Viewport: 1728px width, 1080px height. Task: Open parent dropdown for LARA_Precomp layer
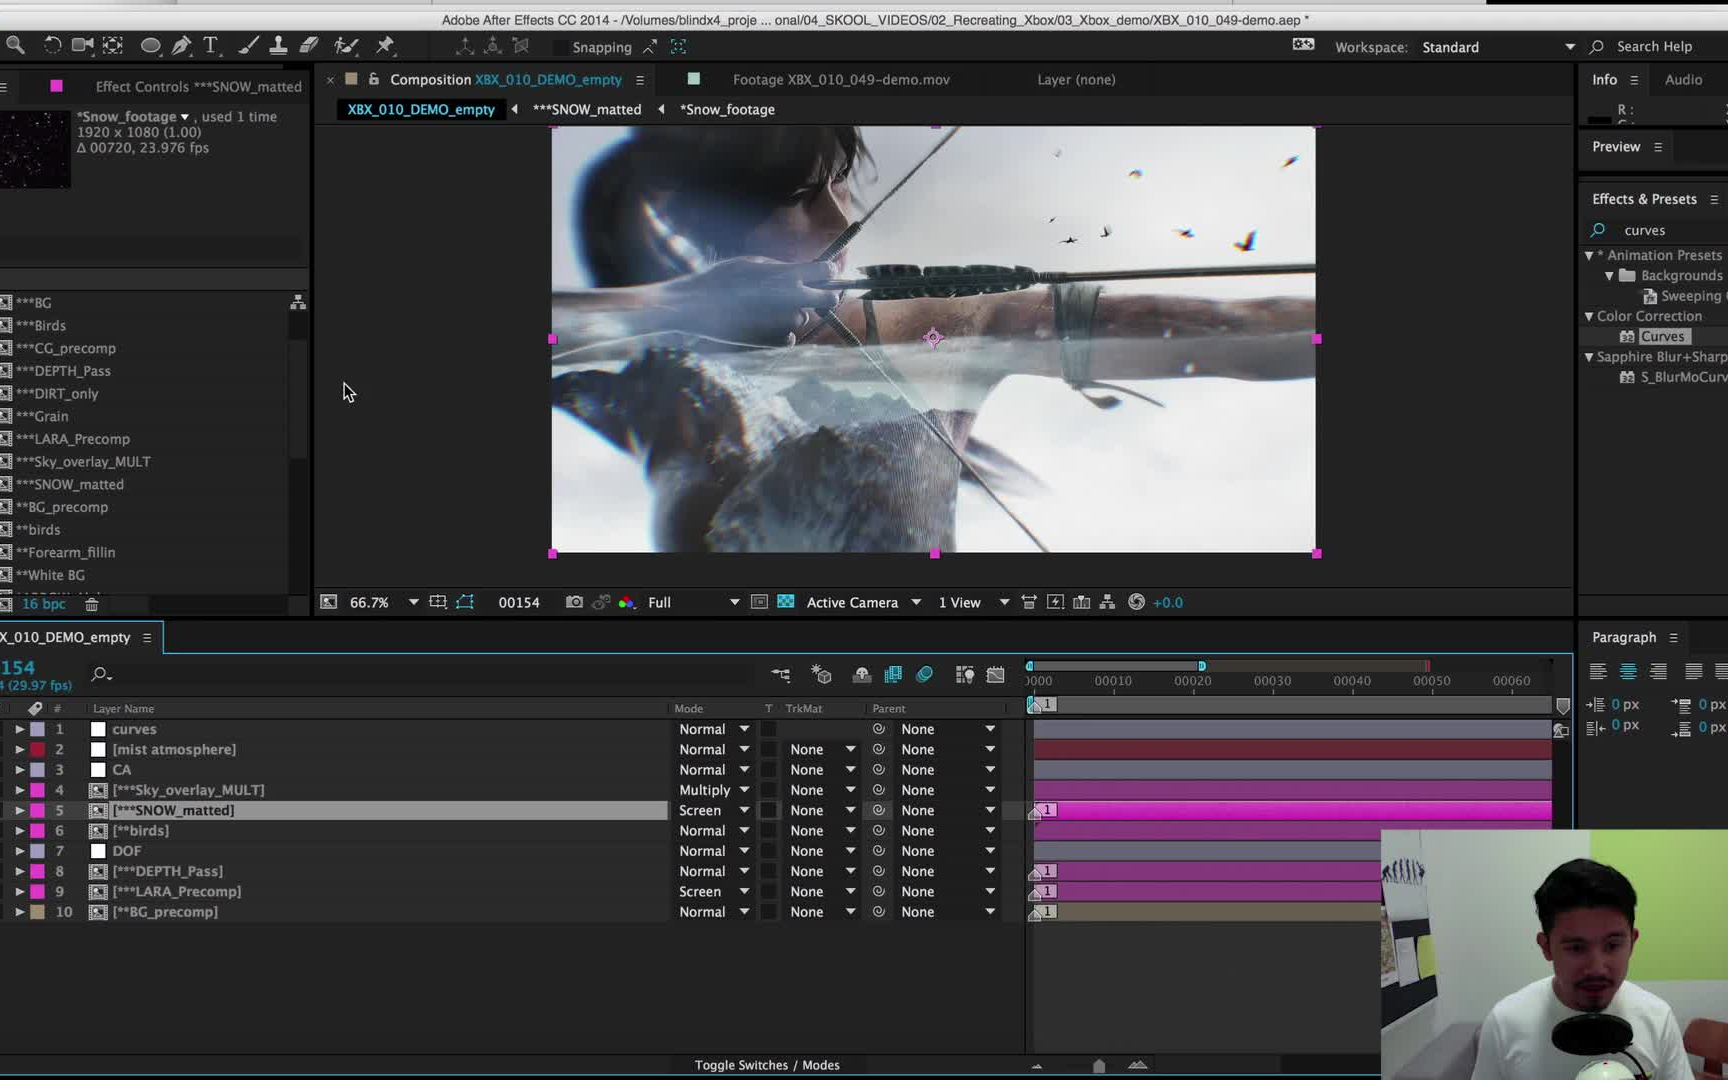(x=947, y=891)
